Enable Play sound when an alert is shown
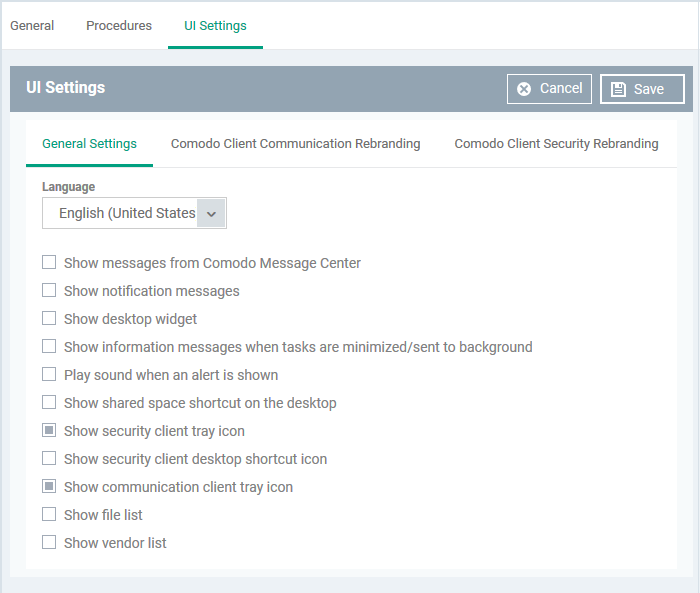This screenshot has height=593, width=700. pos(49,374)
